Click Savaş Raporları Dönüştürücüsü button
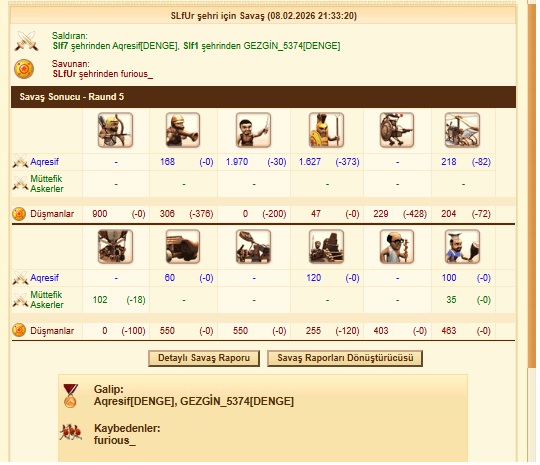This screenshot has height=465, width=540. coord(345,358)
